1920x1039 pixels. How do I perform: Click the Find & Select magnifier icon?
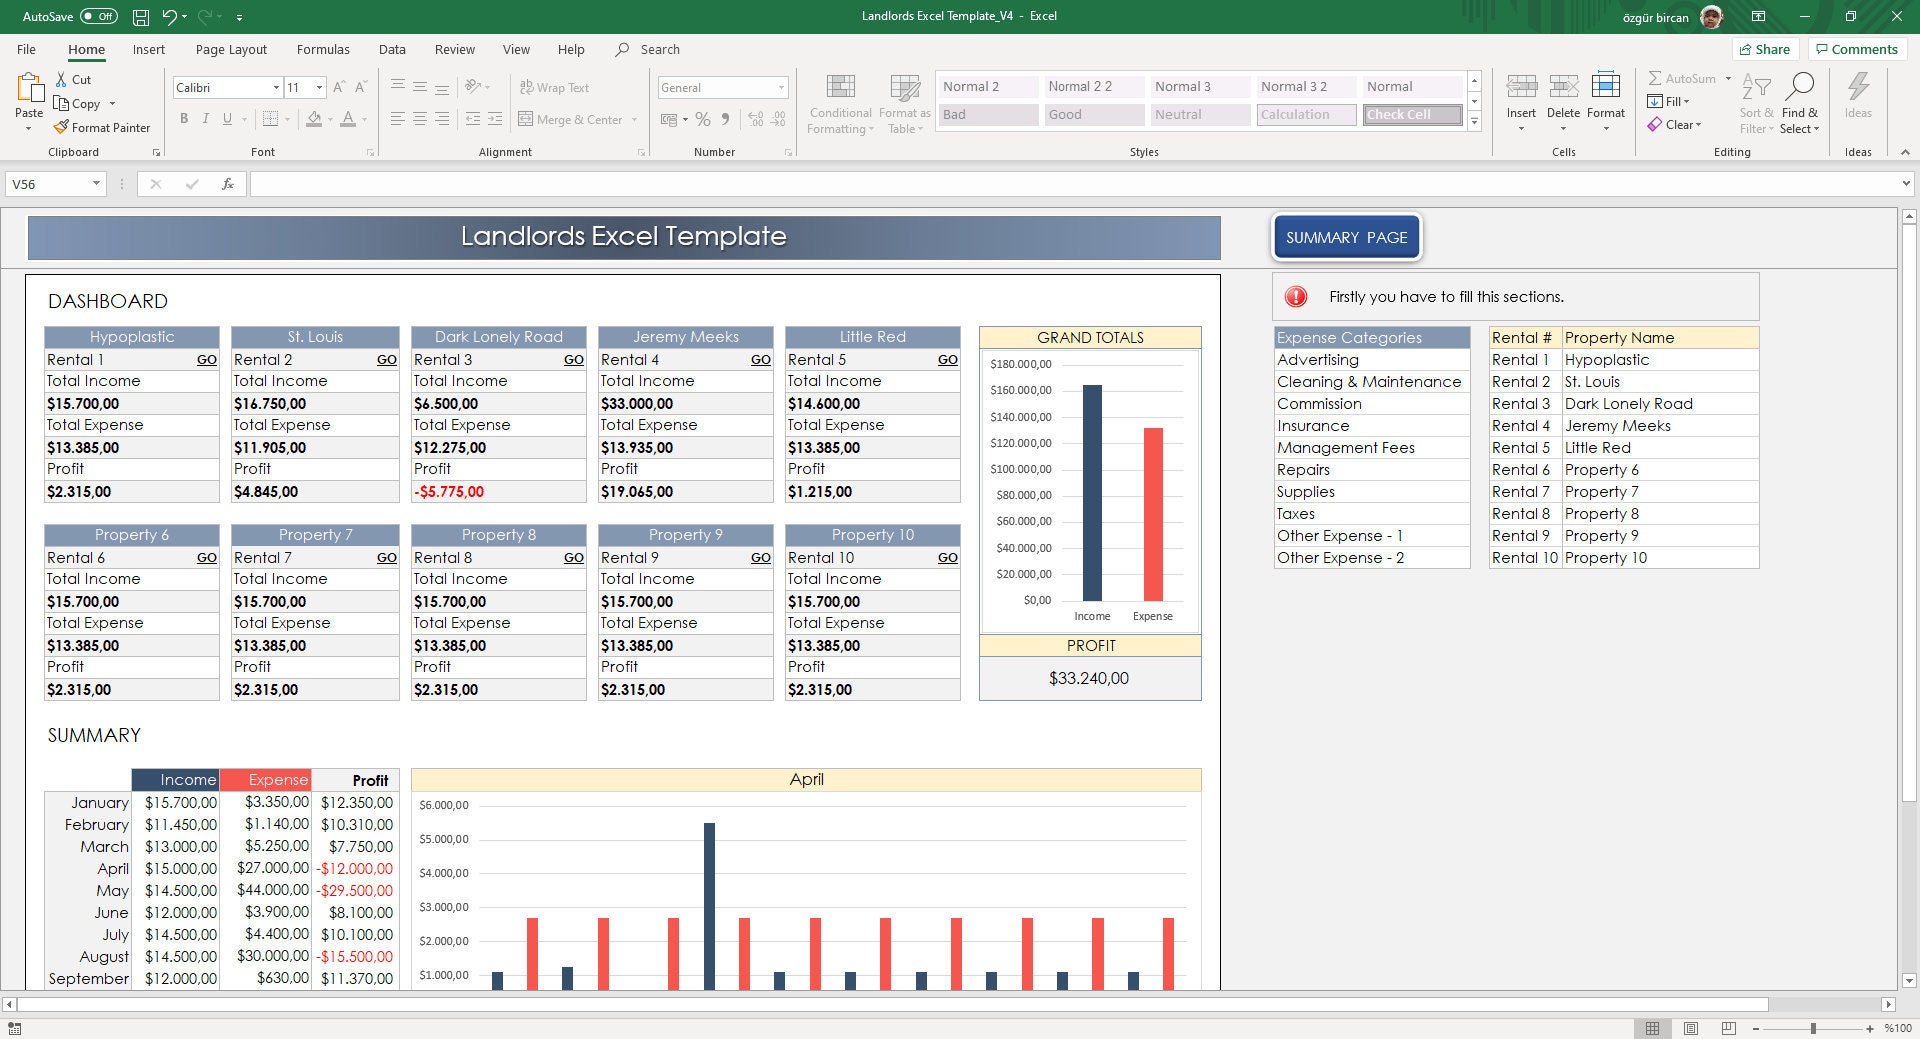pos(1800,88)
